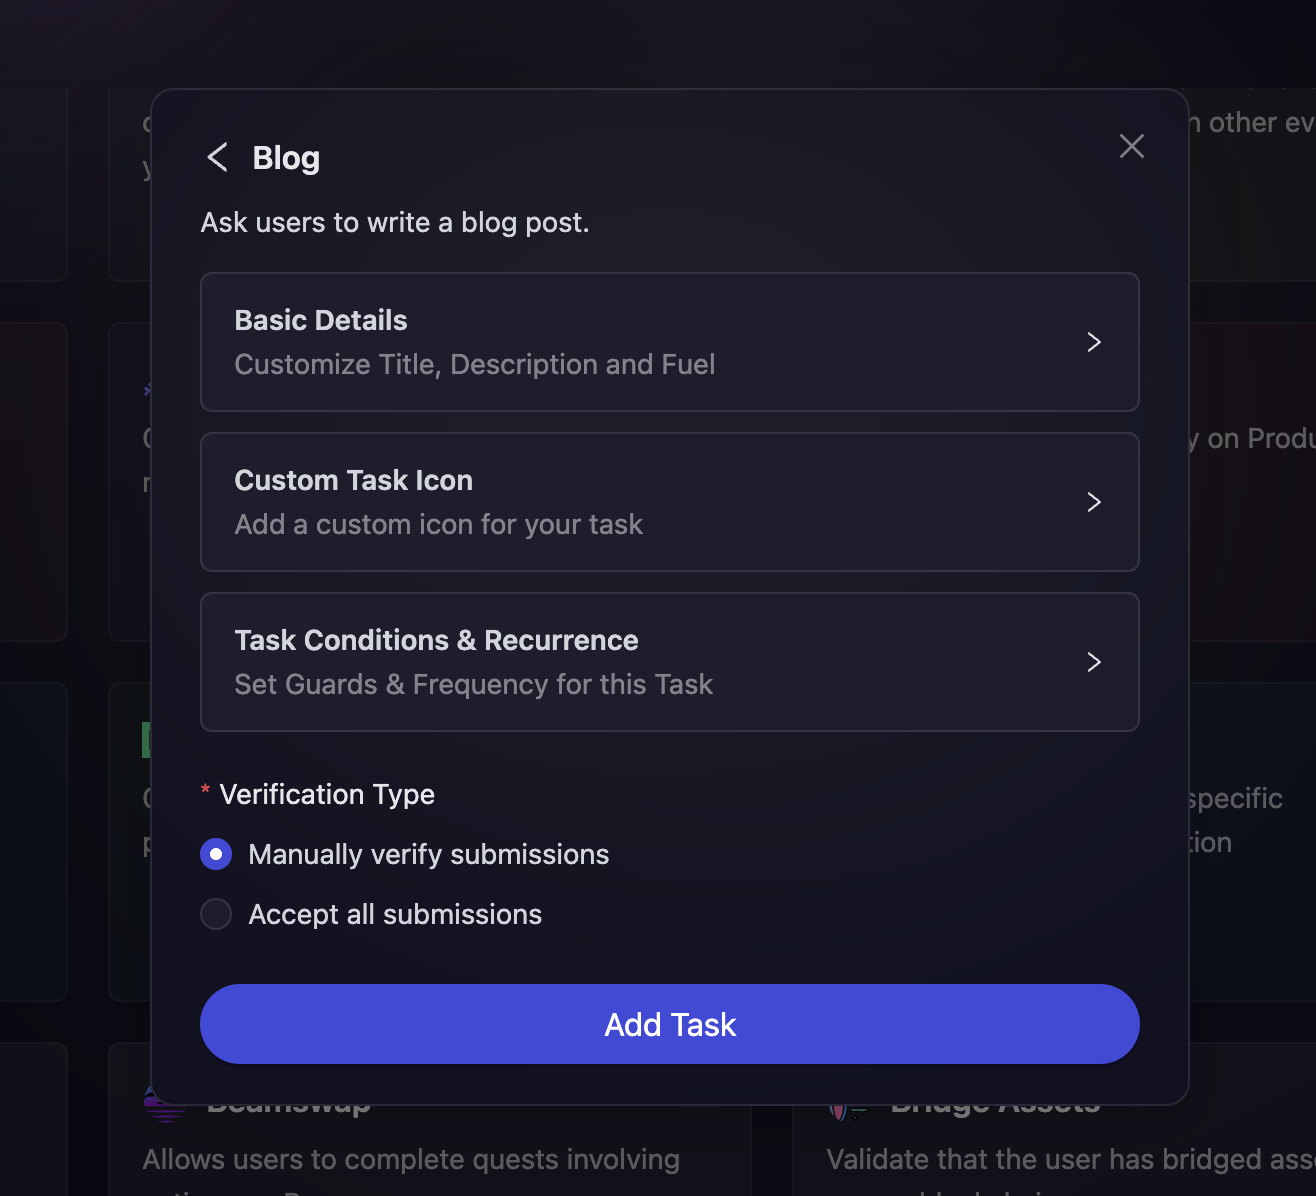Click the Beamswap card description behind the dialog
The height and width of the screenshot is (1196, 1316).
pyautogui.click(x=411, y=1159)
